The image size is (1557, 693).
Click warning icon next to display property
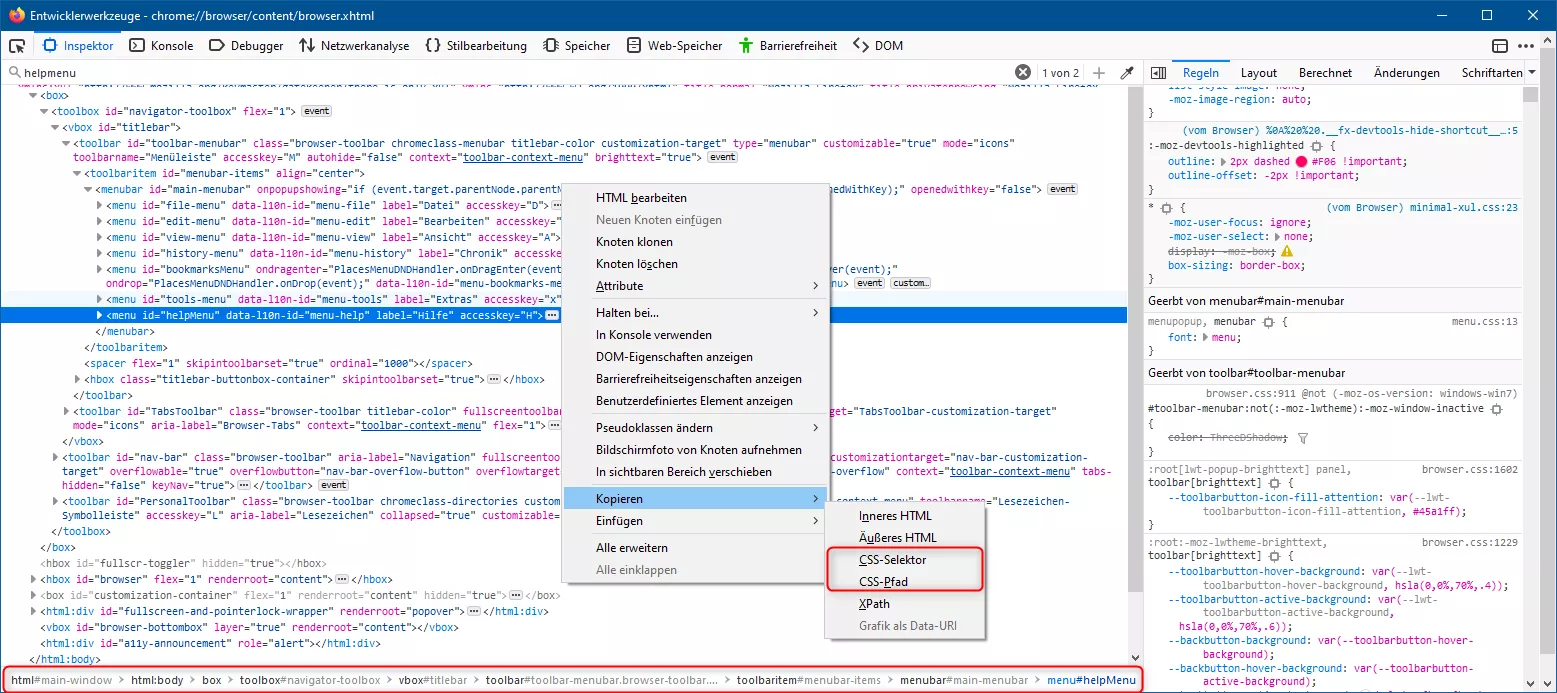point(1287,251)
